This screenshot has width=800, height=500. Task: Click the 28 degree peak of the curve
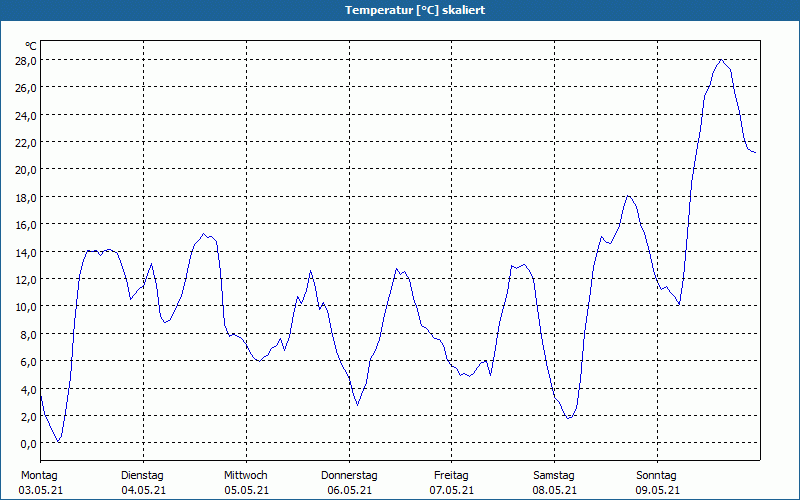click(720, 60)
